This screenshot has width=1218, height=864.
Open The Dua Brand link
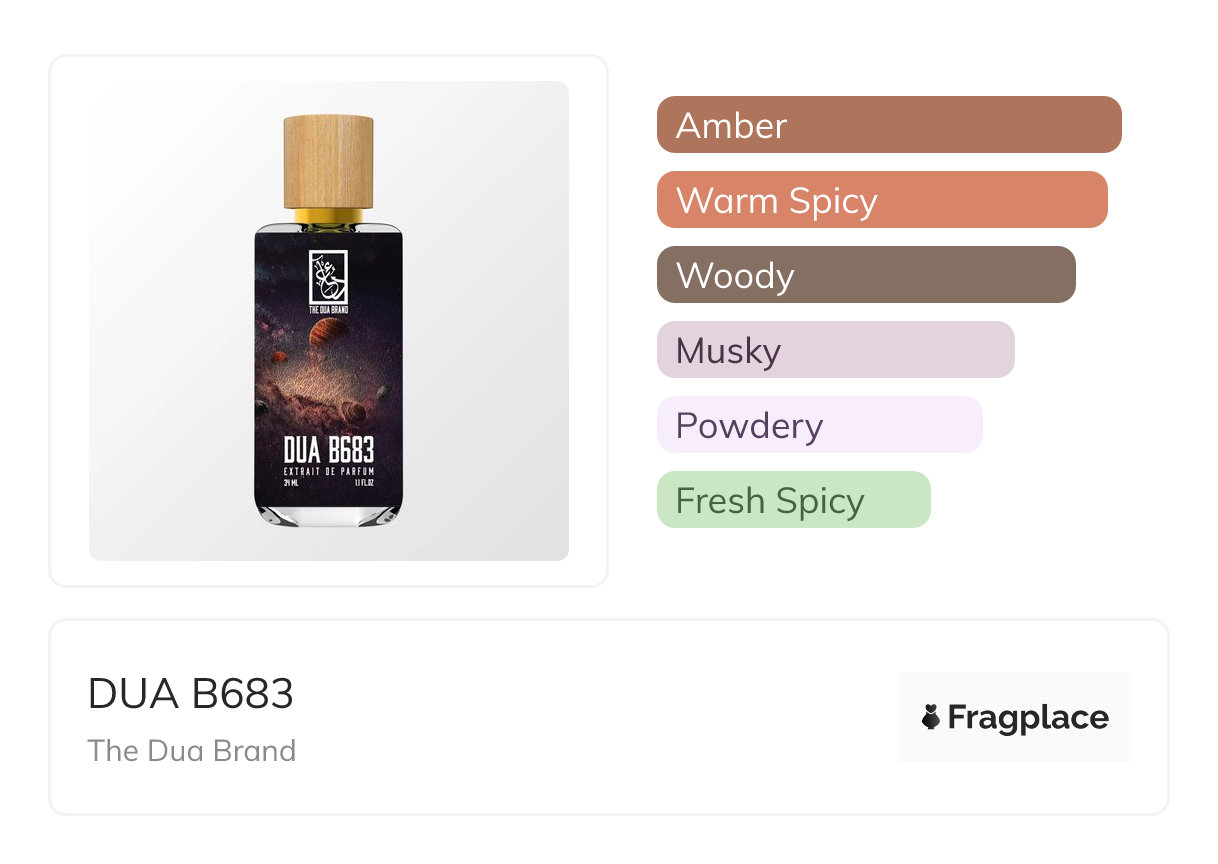[x=192, y=750]
